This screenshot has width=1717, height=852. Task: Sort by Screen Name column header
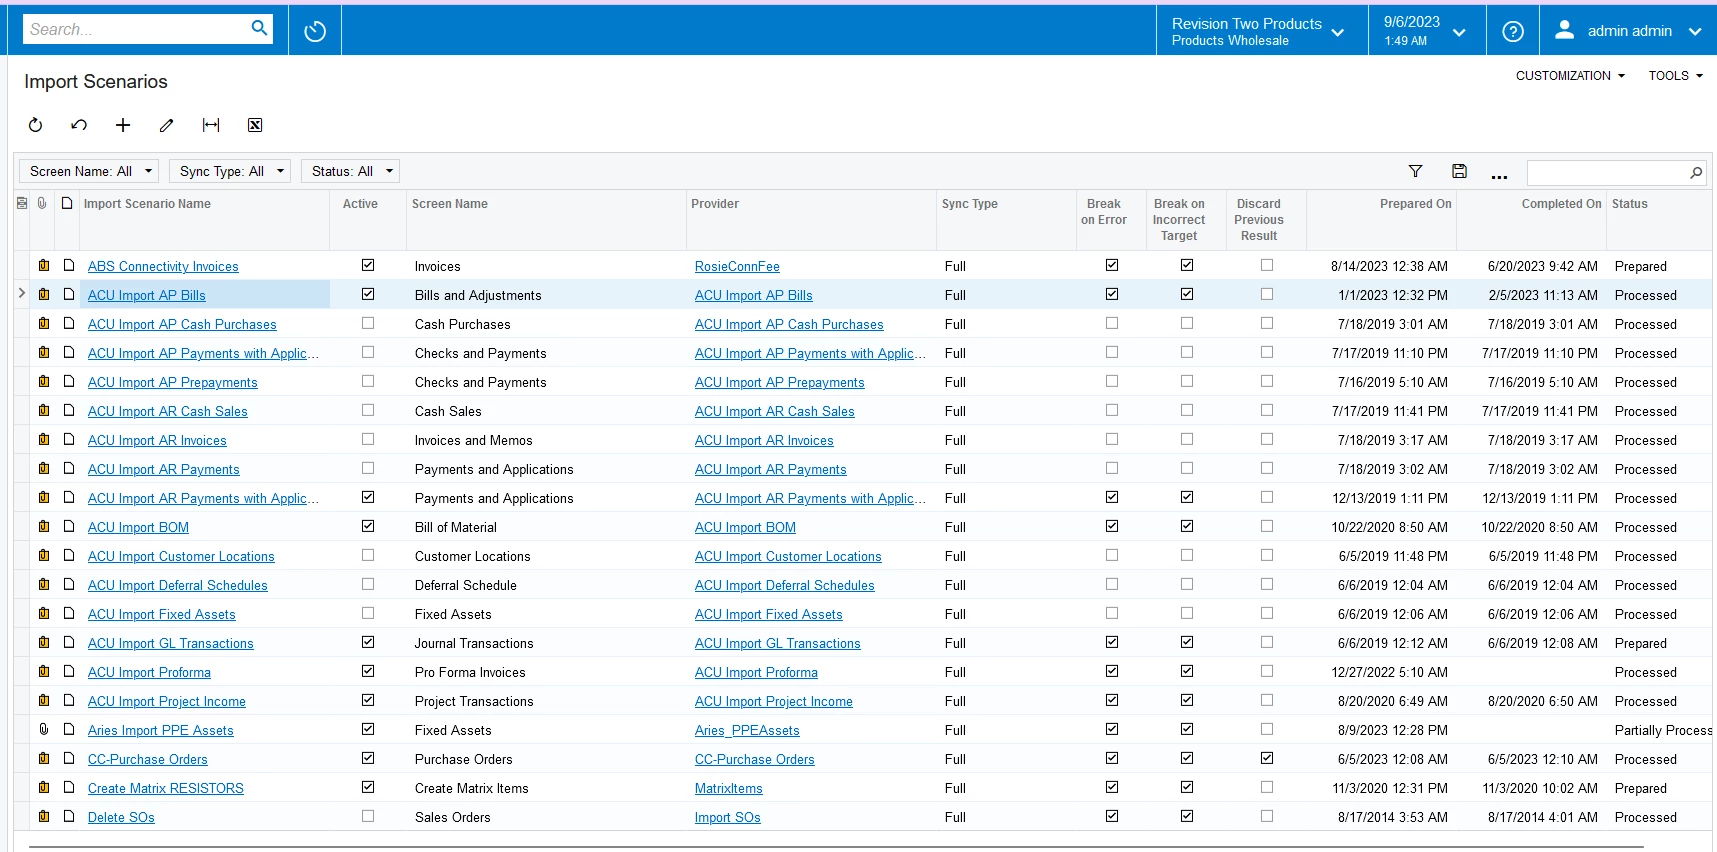point(450,204)
